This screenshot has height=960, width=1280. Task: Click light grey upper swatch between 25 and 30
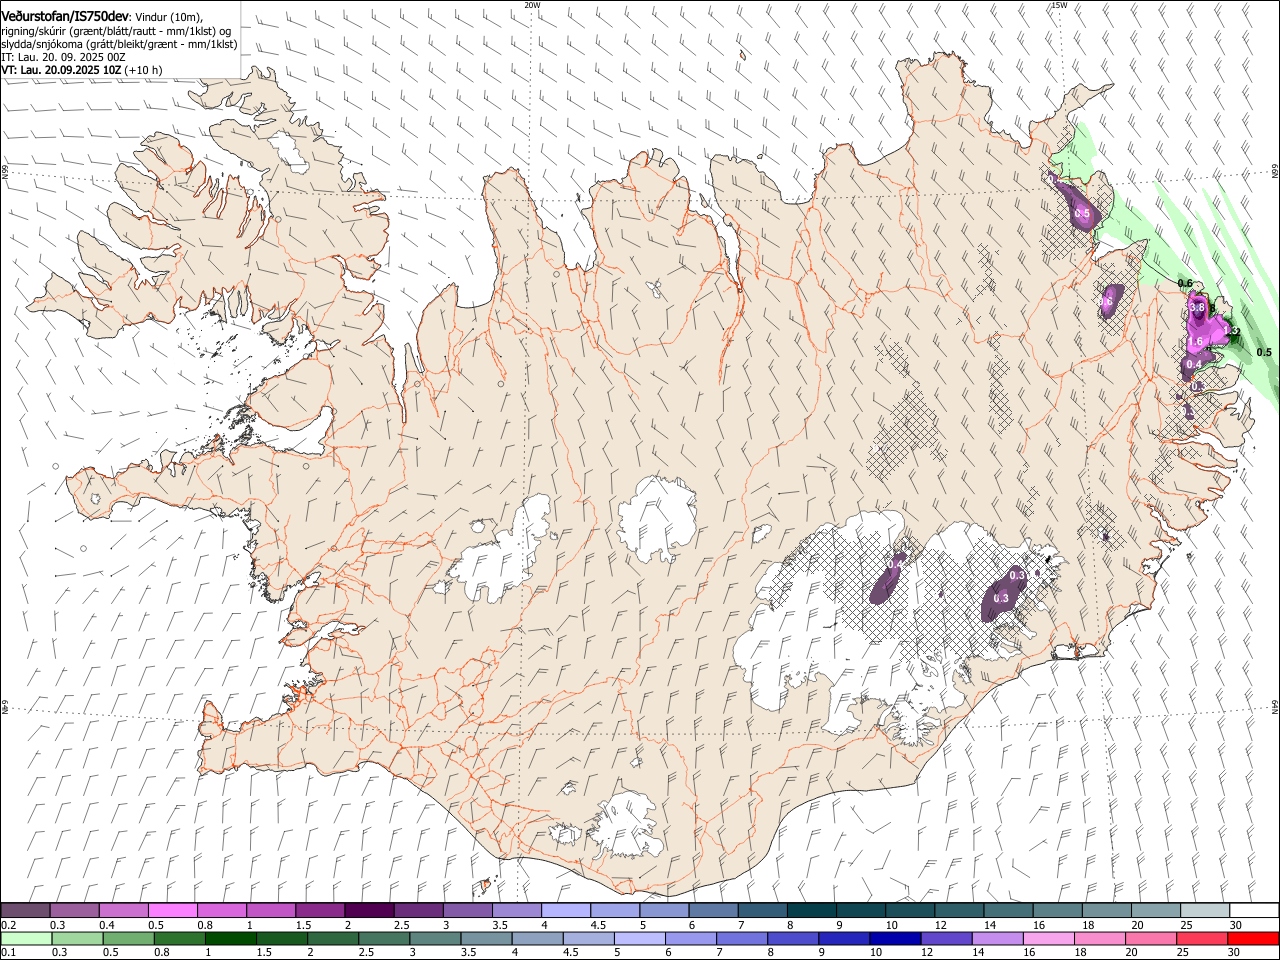coord(1204,911)
